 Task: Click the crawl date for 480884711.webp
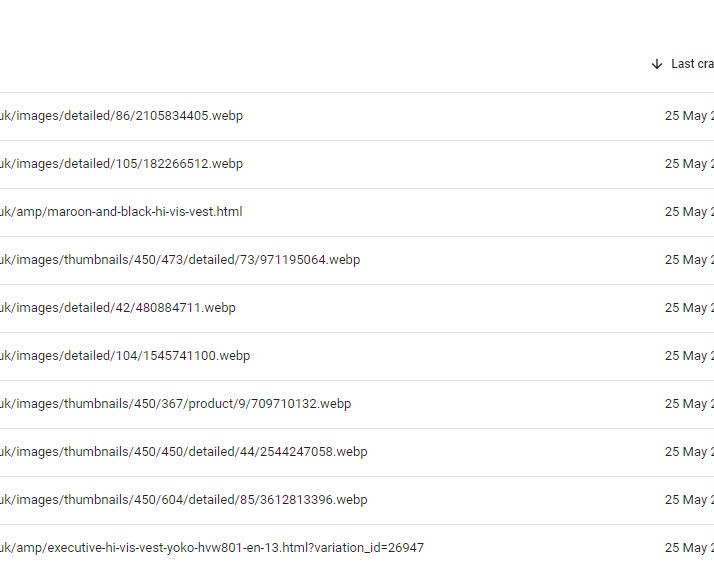coord(689,308)
